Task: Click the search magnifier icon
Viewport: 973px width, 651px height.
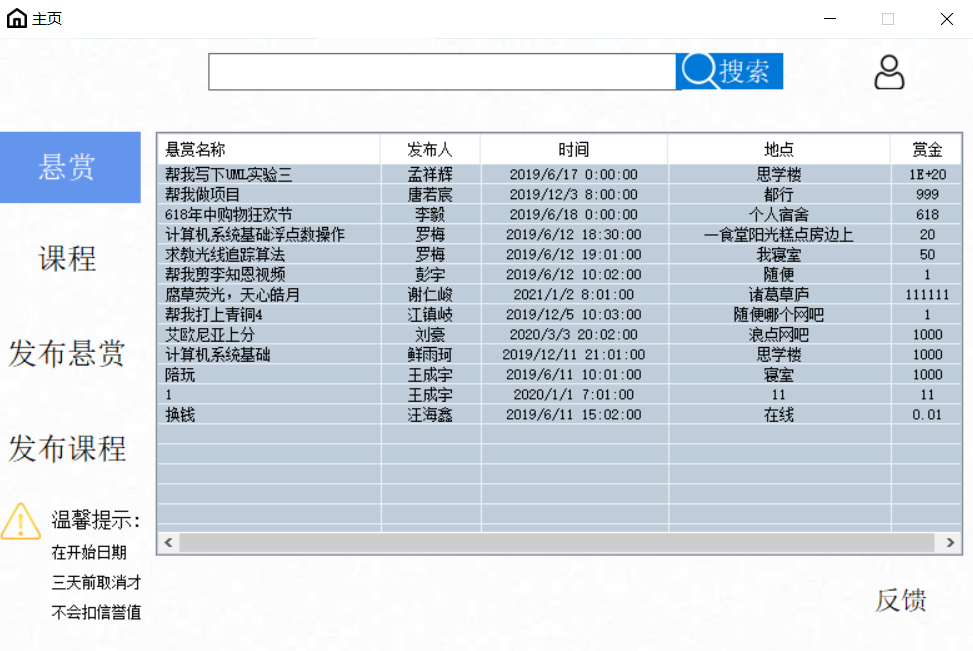Action: click(699, 71)
